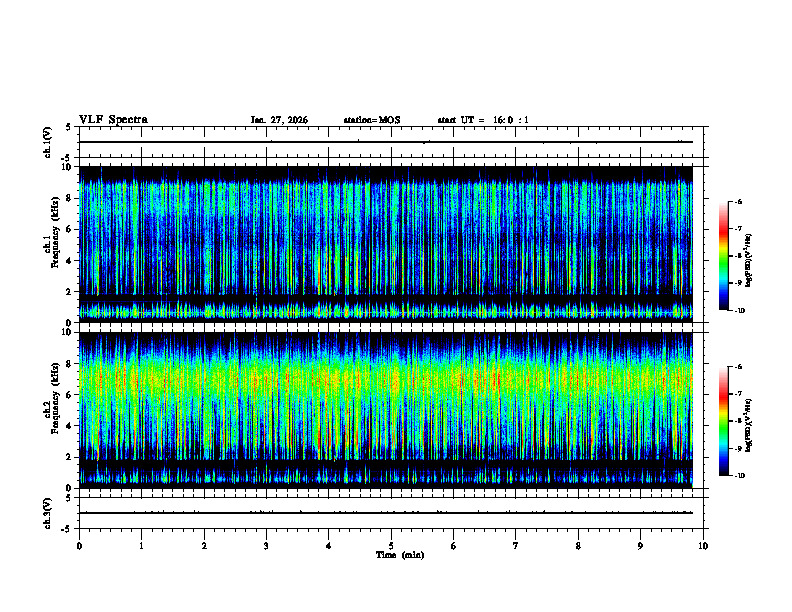Click the time axis tick label "0"

click(x=79, y=546)
